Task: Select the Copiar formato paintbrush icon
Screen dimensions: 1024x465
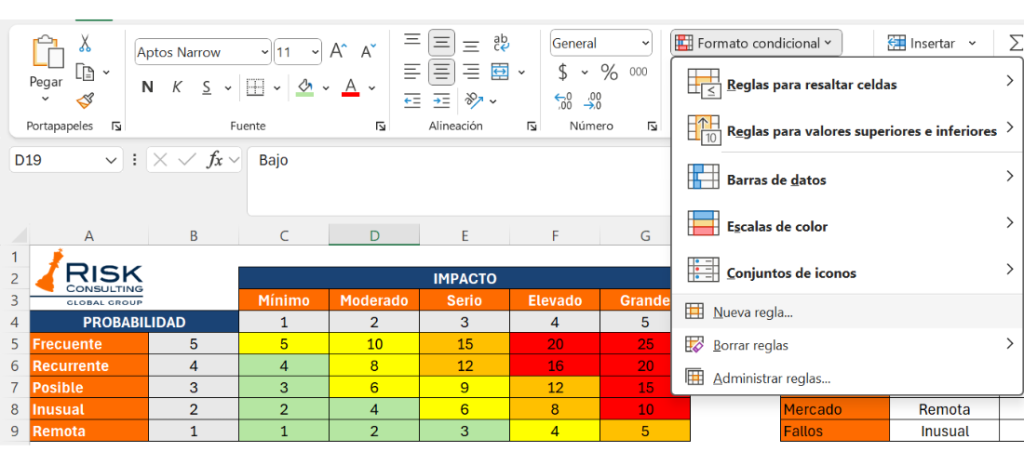Action: pos(85,100)
